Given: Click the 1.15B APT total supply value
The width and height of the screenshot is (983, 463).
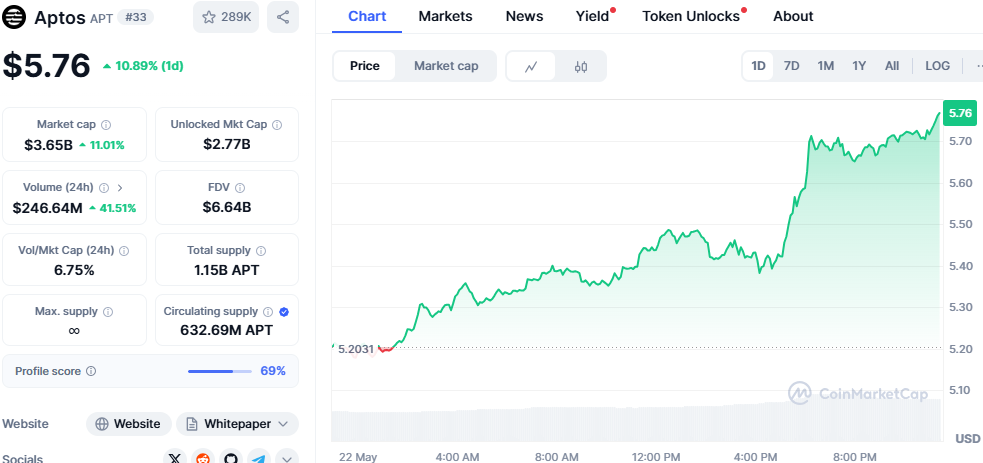Looking at the screenshot, I should [227, 270].
